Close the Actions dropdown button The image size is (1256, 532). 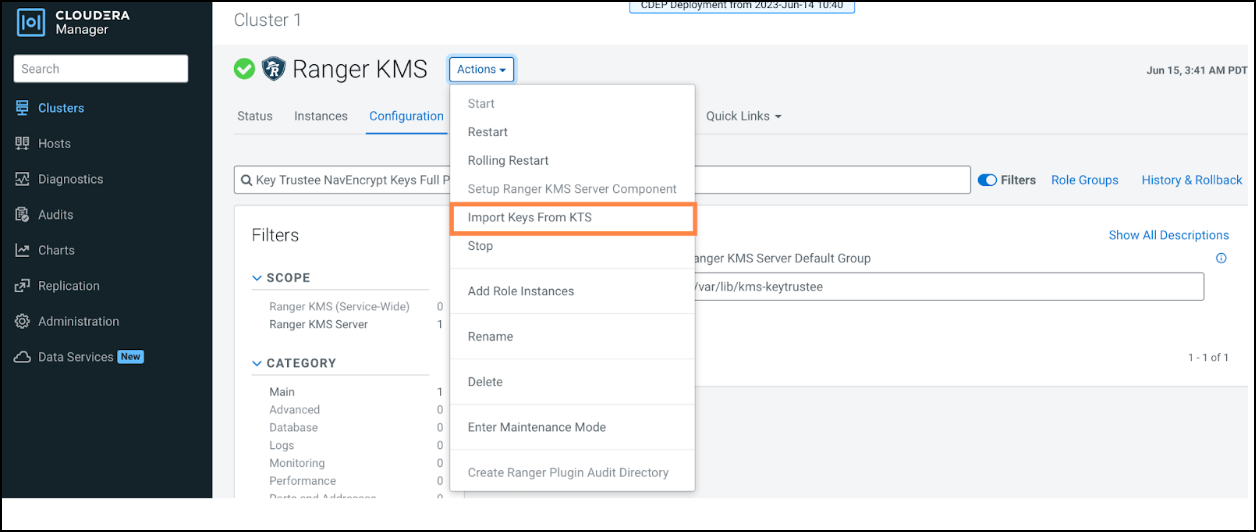pos(482,69)
